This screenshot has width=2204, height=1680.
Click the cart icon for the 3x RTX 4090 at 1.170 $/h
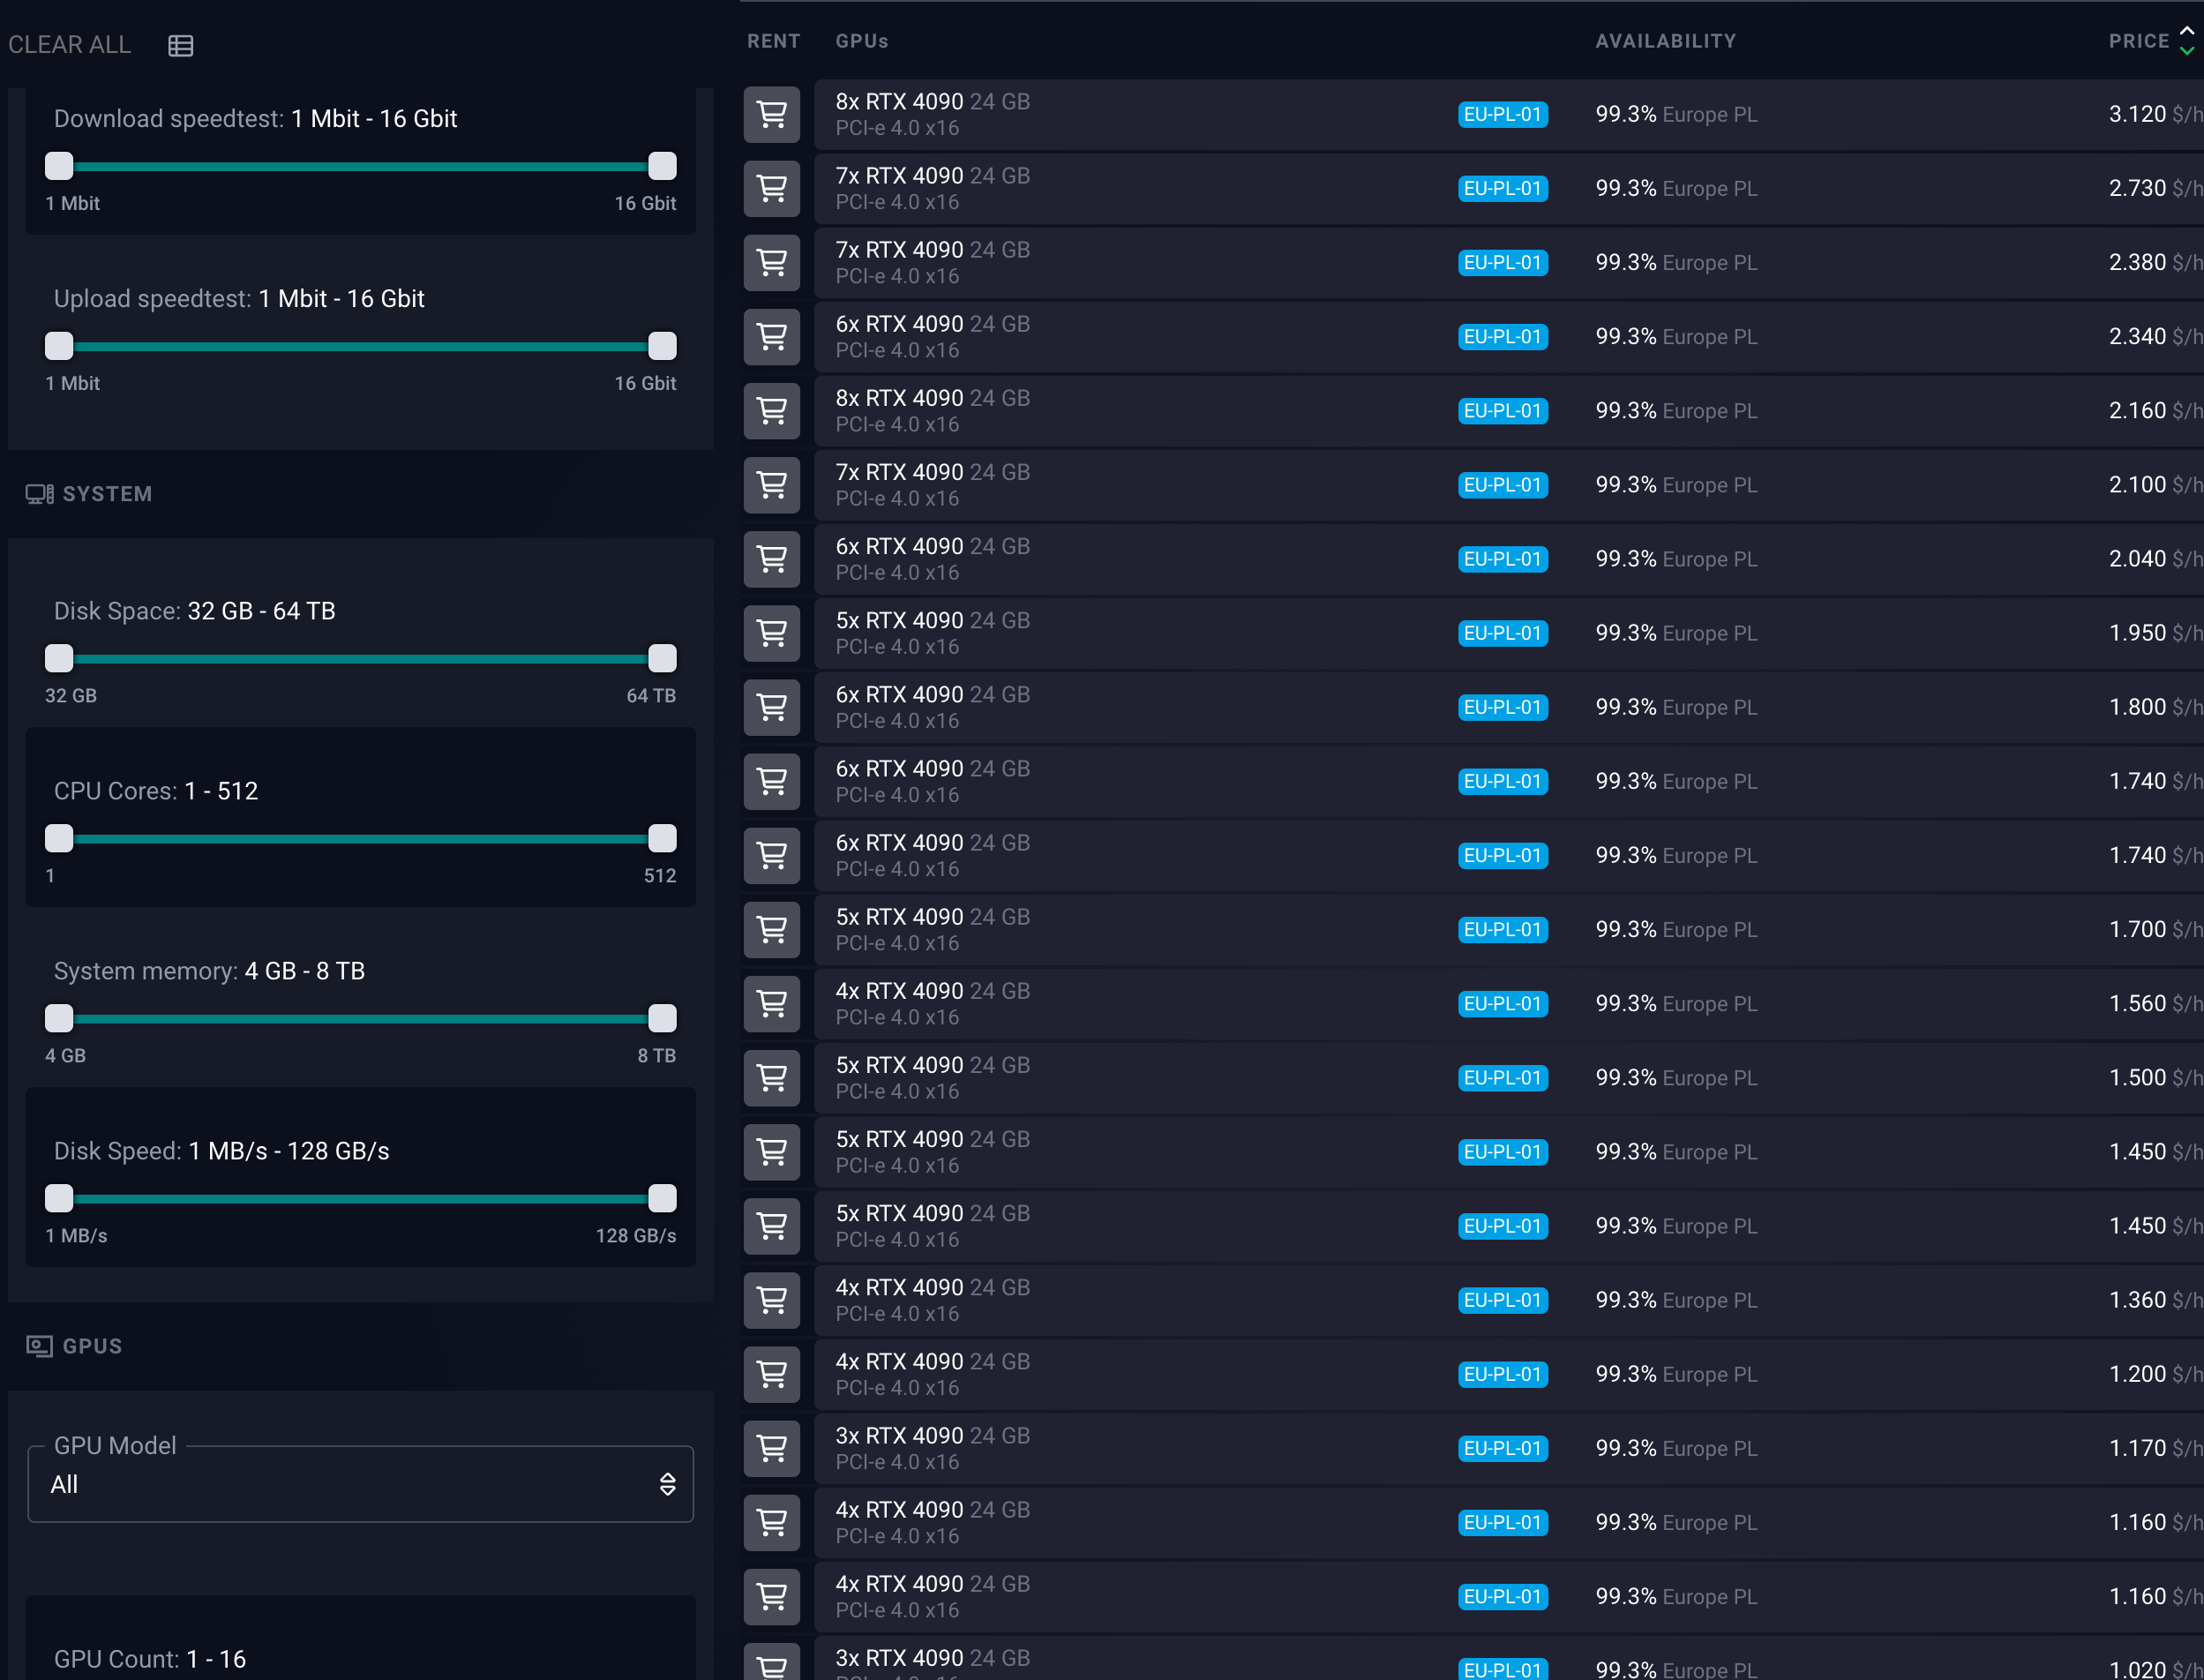771,1448
